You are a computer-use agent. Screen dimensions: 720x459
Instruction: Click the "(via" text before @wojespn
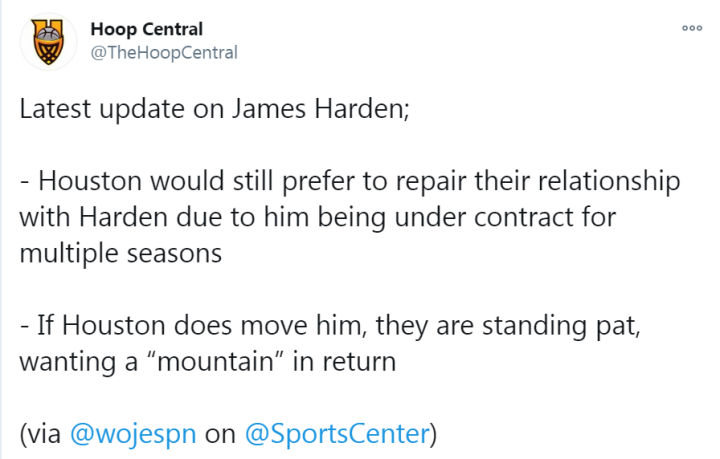[40, 435]
